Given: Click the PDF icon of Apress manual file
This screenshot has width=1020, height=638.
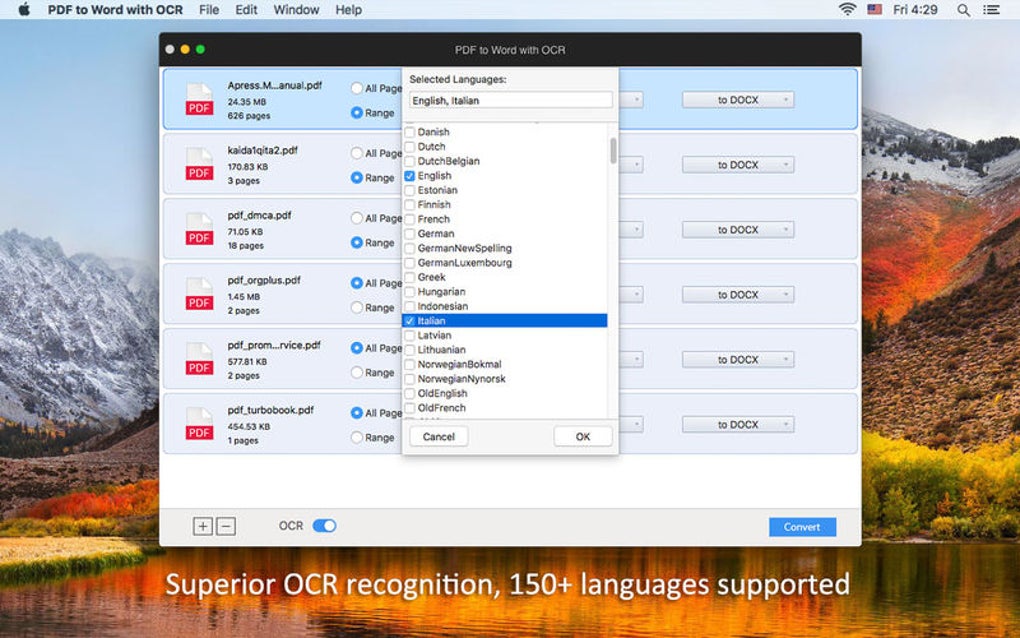Looking at the screenshot, I should click(199, 100).
